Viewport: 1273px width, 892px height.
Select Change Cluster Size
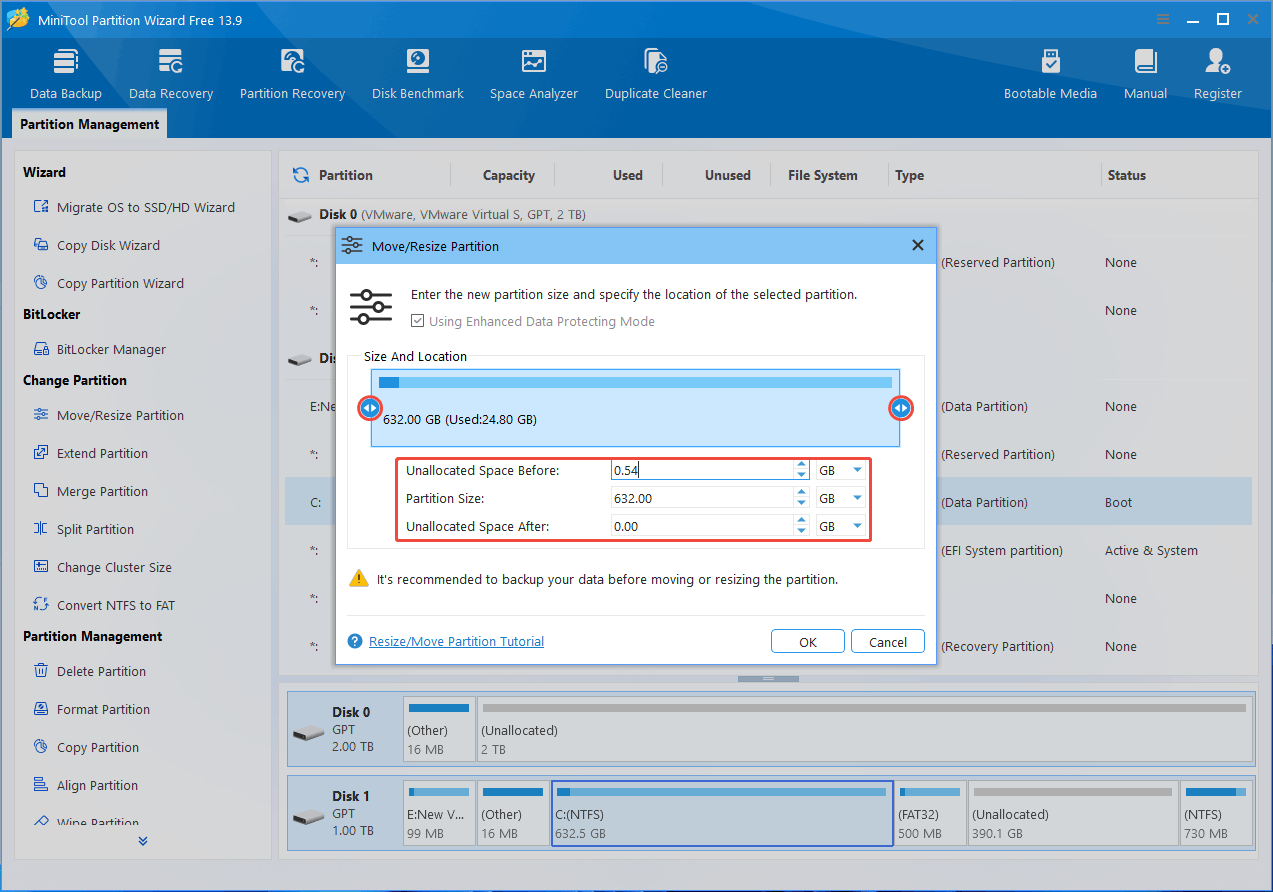tap(103, 567)
